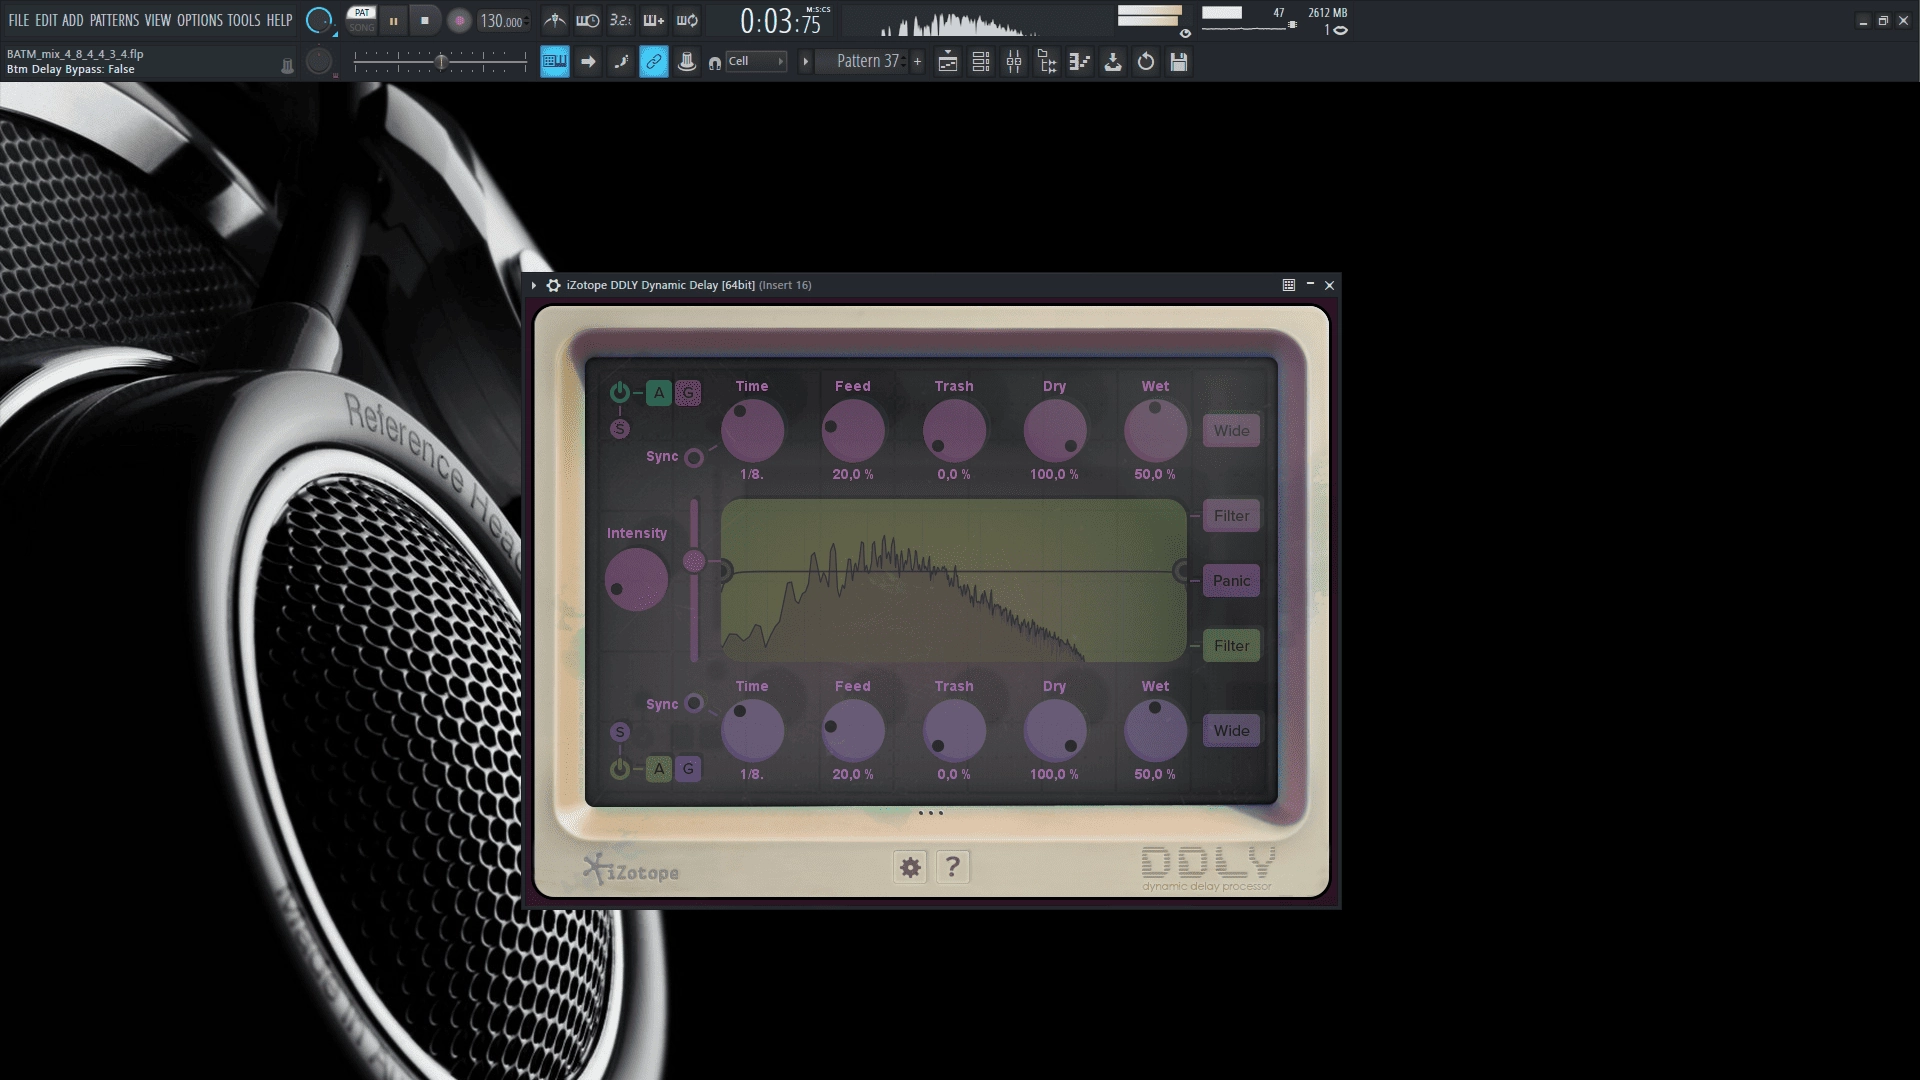Toggle the top delay S solo button
Image resolution: width=1920 pixels, height=1080 pixels.
pyautogui.click(x=620, y=429)
